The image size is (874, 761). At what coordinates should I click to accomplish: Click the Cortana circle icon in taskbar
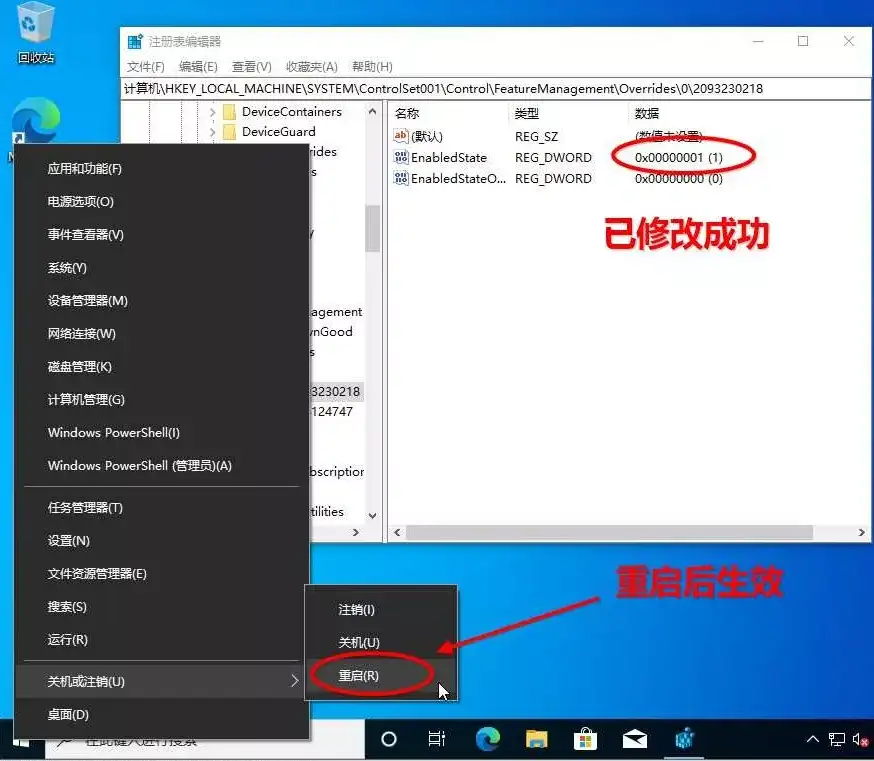389,739
